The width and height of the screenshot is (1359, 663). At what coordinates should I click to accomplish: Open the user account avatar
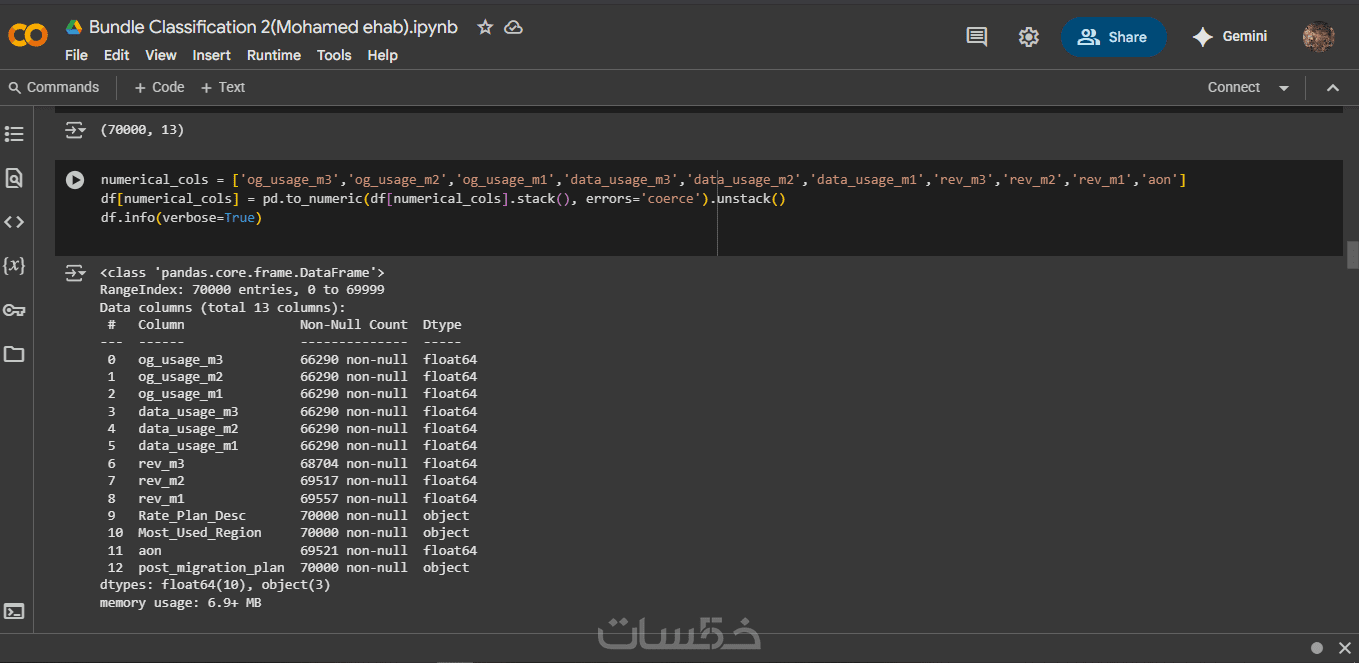(x=1318, y=37)
